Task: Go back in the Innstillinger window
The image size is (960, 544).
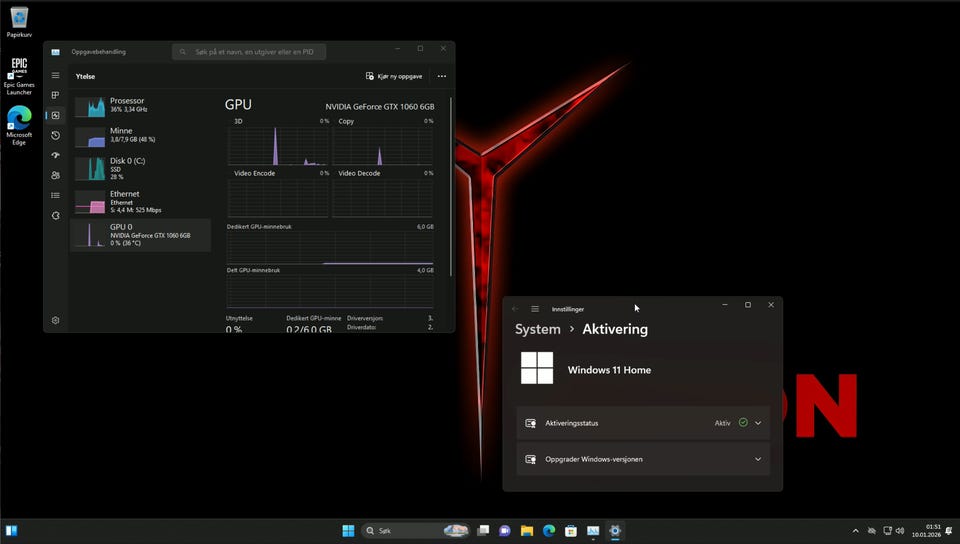Action: pyautogui.click(x=515, y=309)
